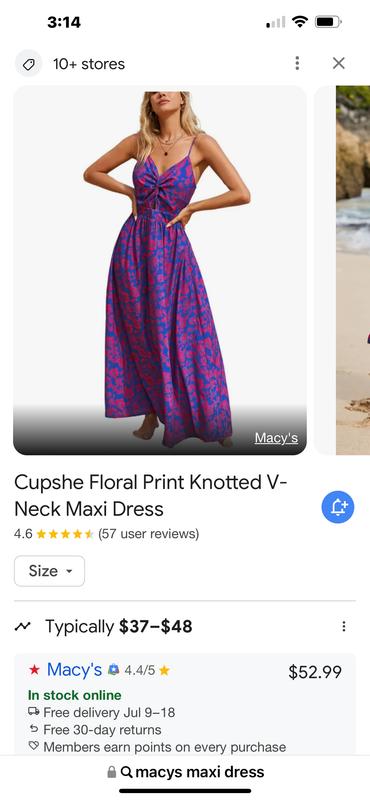Tap the macys maxi dress address bar
Image resolution: width=370 pixels, height=800 pixels.
[x=185, y=772]
